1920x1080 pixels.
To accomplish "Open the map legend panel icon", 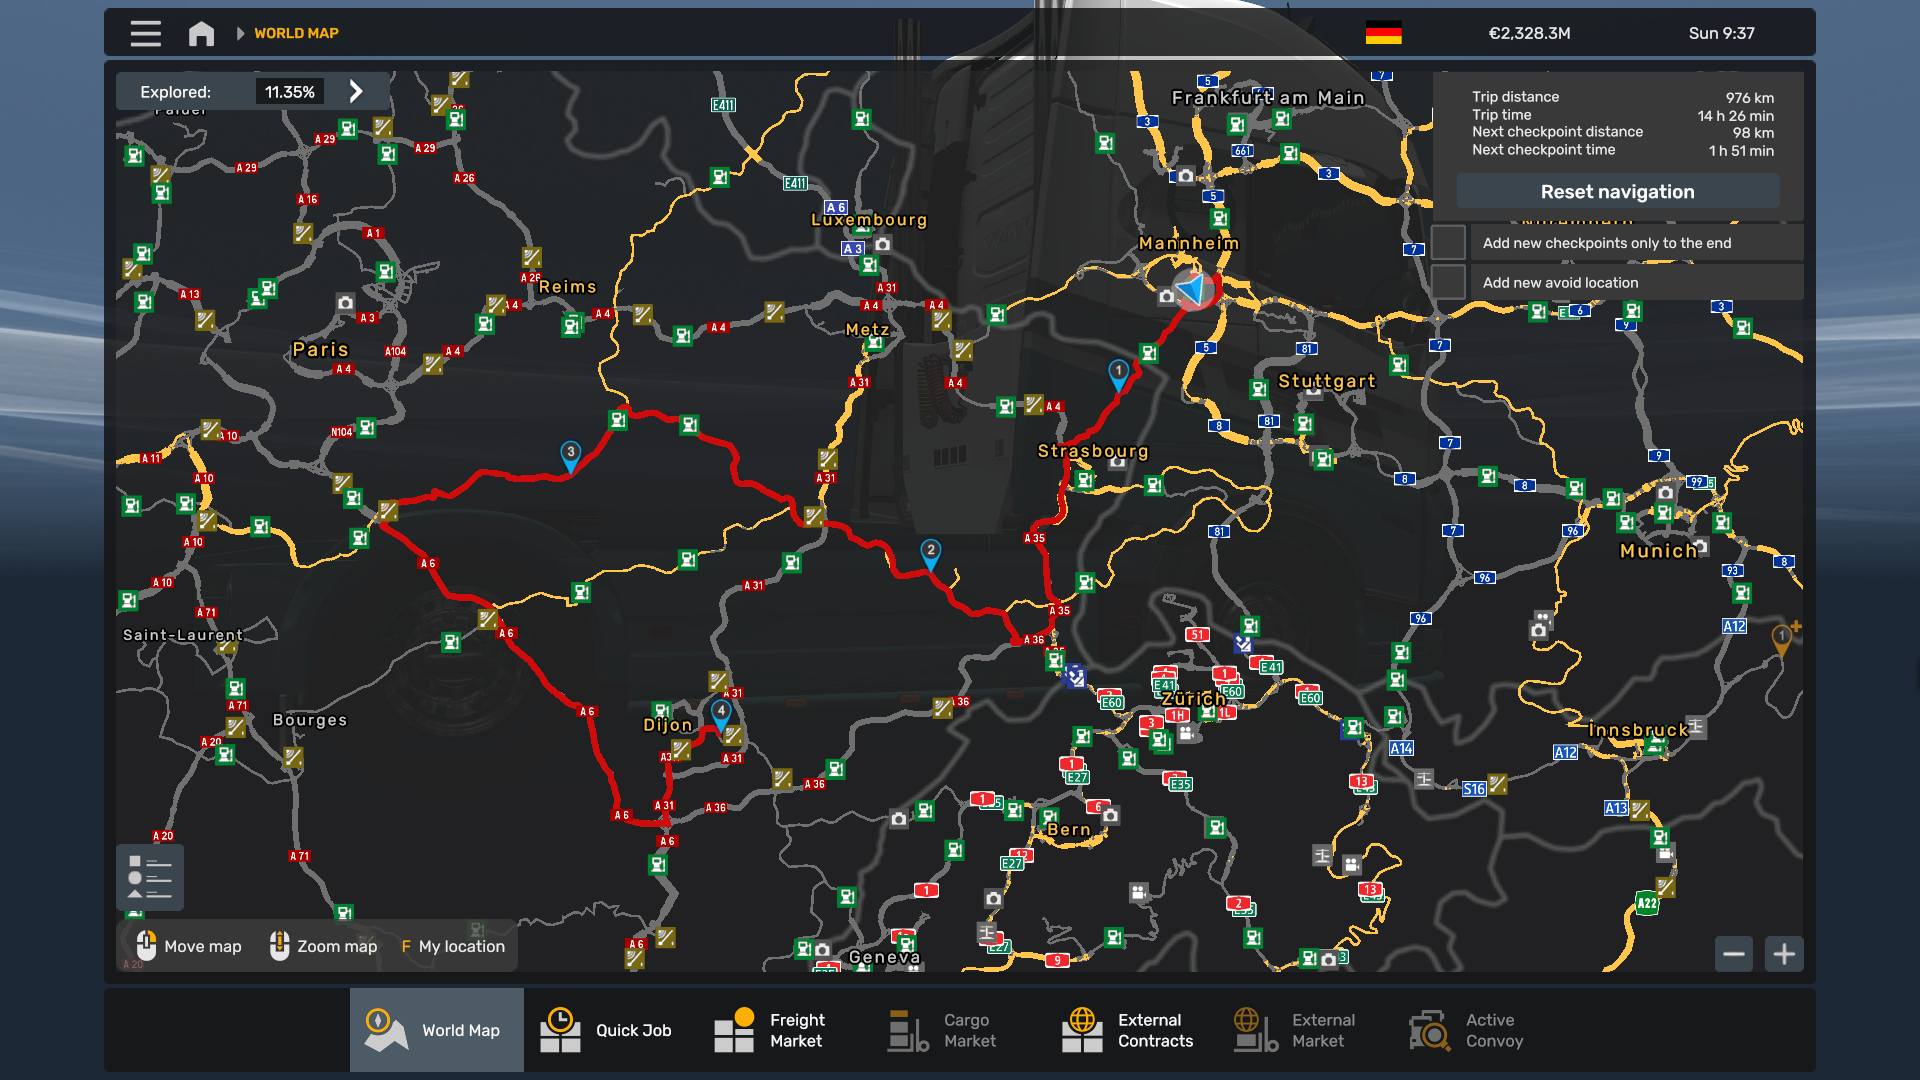I will (150, 877).
